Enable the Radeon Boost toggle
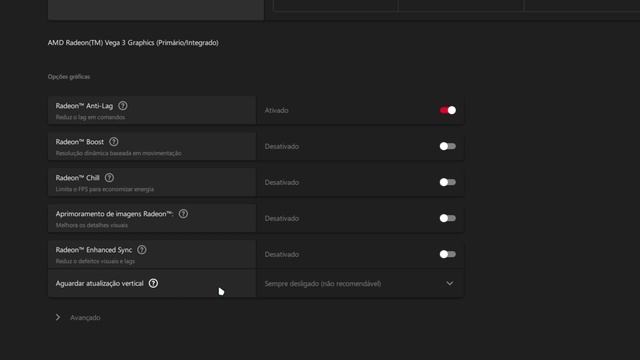640x360 pixels. click(x=448, y=146)
